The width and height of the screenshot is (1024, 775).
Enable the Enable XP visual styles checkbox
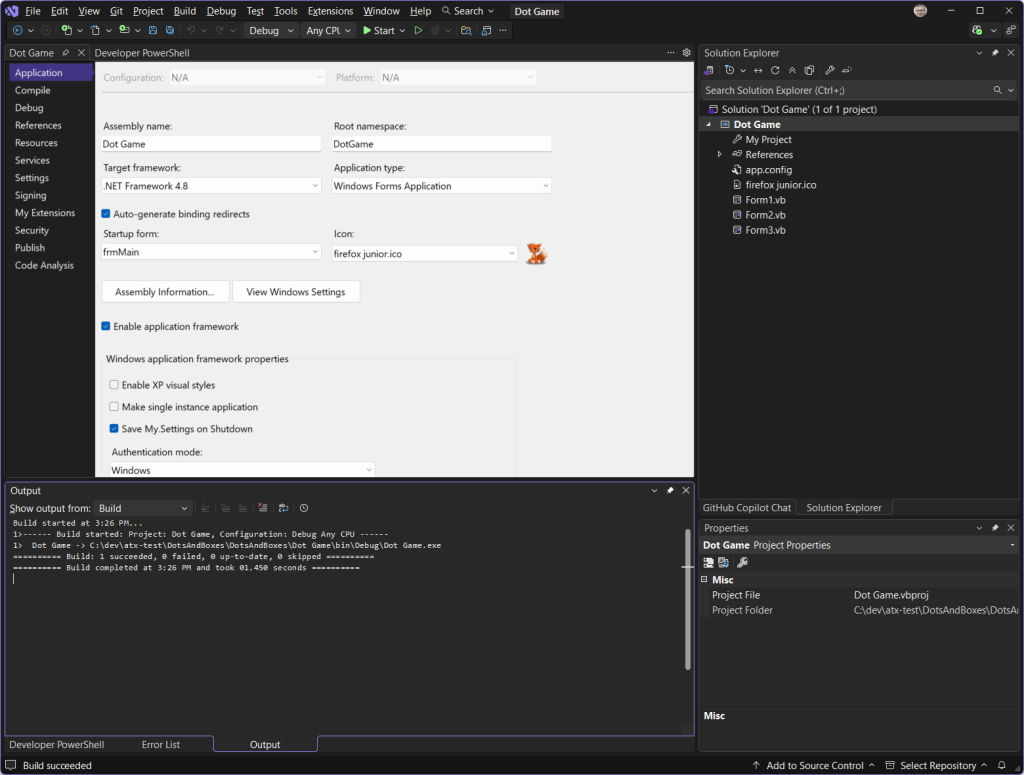point(113,384)
